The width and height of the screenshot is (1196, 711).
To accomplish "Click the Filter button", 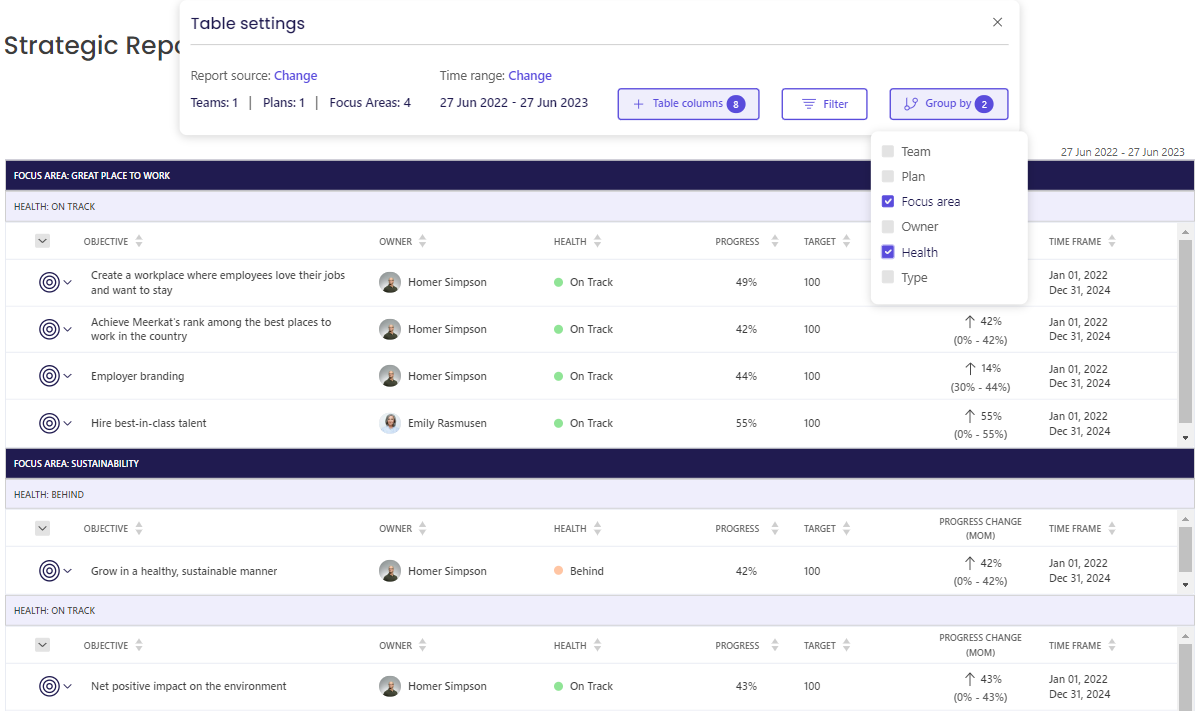I will click(x=824, y=104).
